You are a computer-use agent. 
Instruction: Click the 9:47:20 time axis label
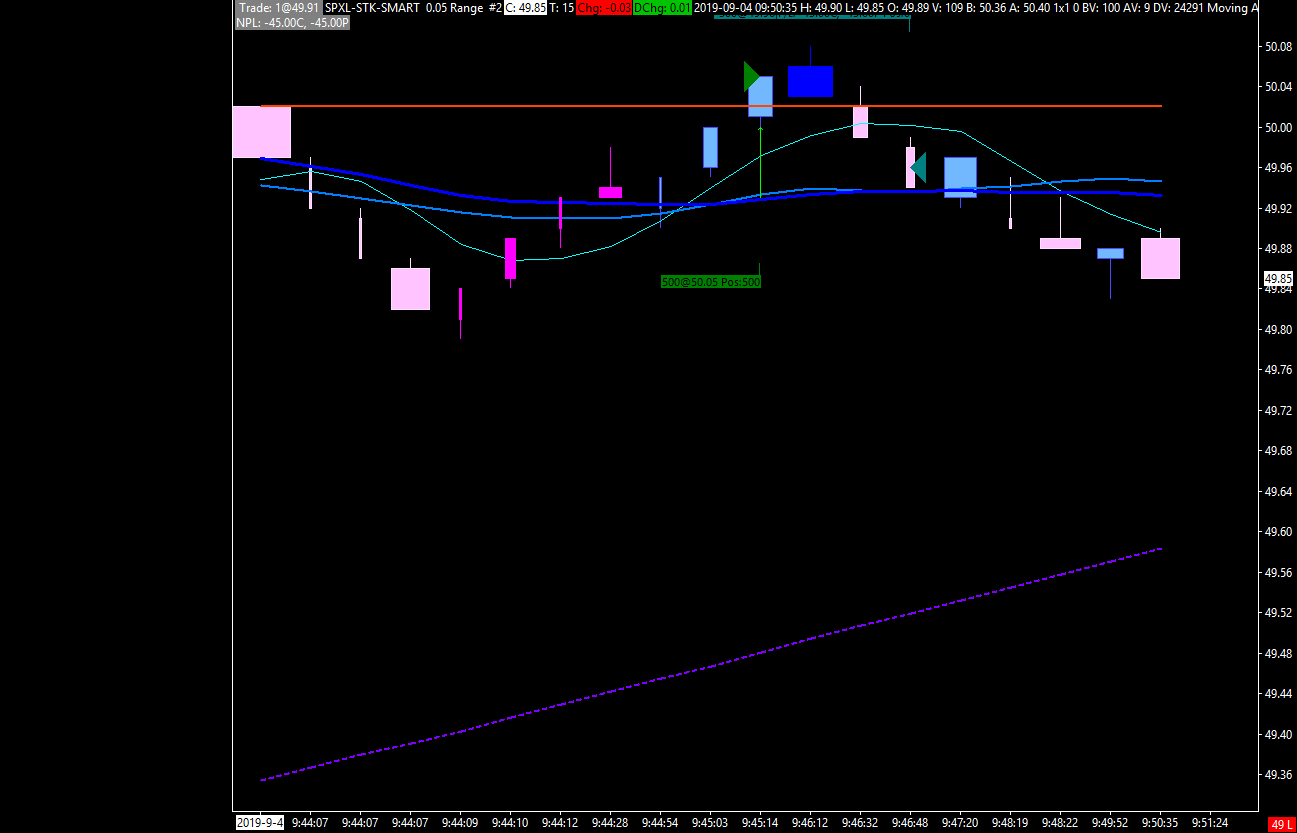pyautogui.click(x=960, y=823)
